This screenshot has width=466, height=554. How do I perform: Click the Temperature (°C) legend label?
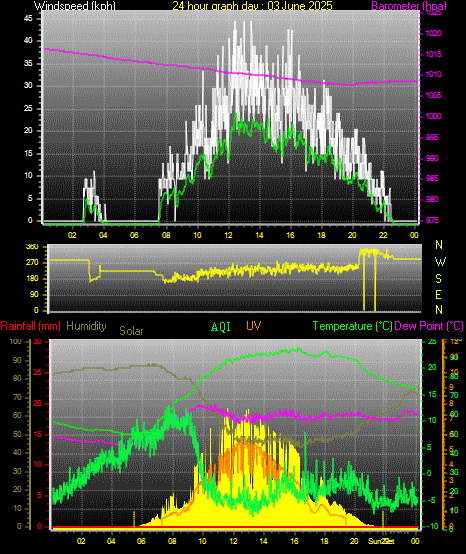(353, 326)
